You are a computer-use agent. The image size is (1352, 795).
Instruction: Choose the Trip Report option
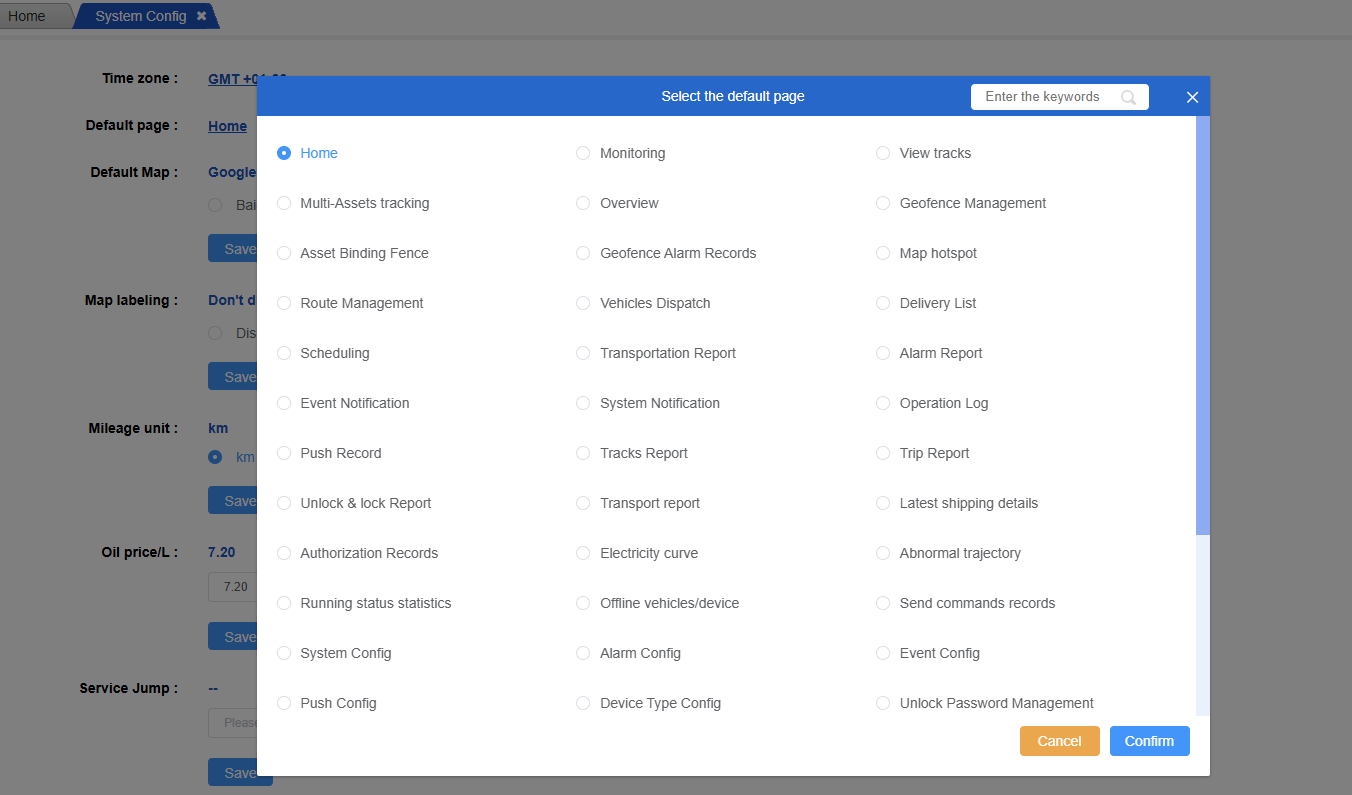pos(883,453)
